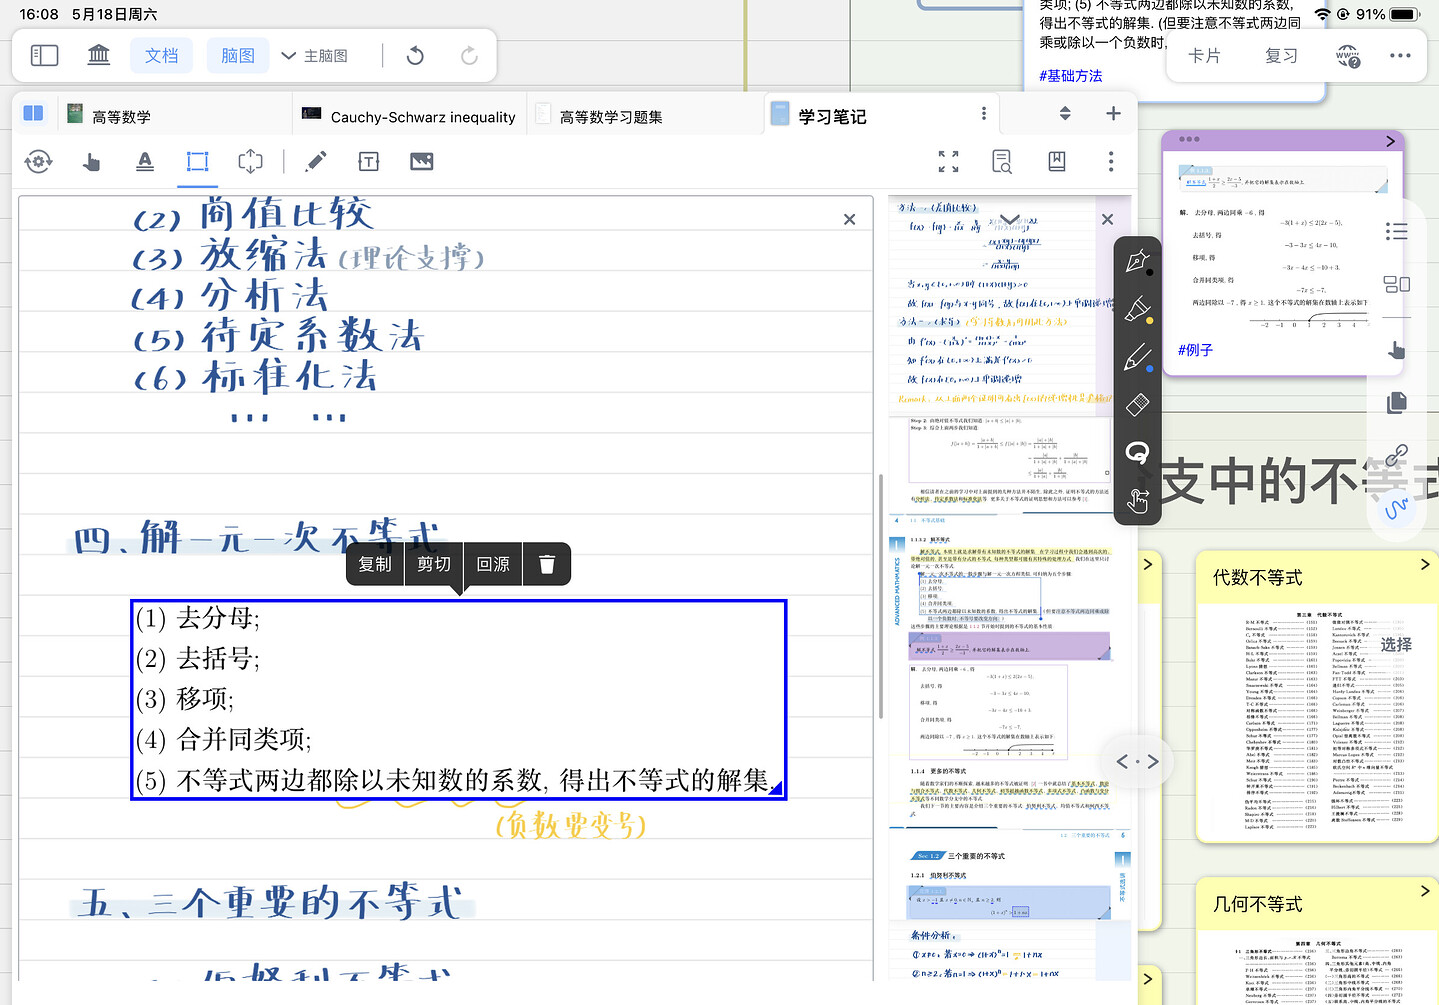
Task: Expand the 主脑图 dropdown
Action: pos(314,56)
